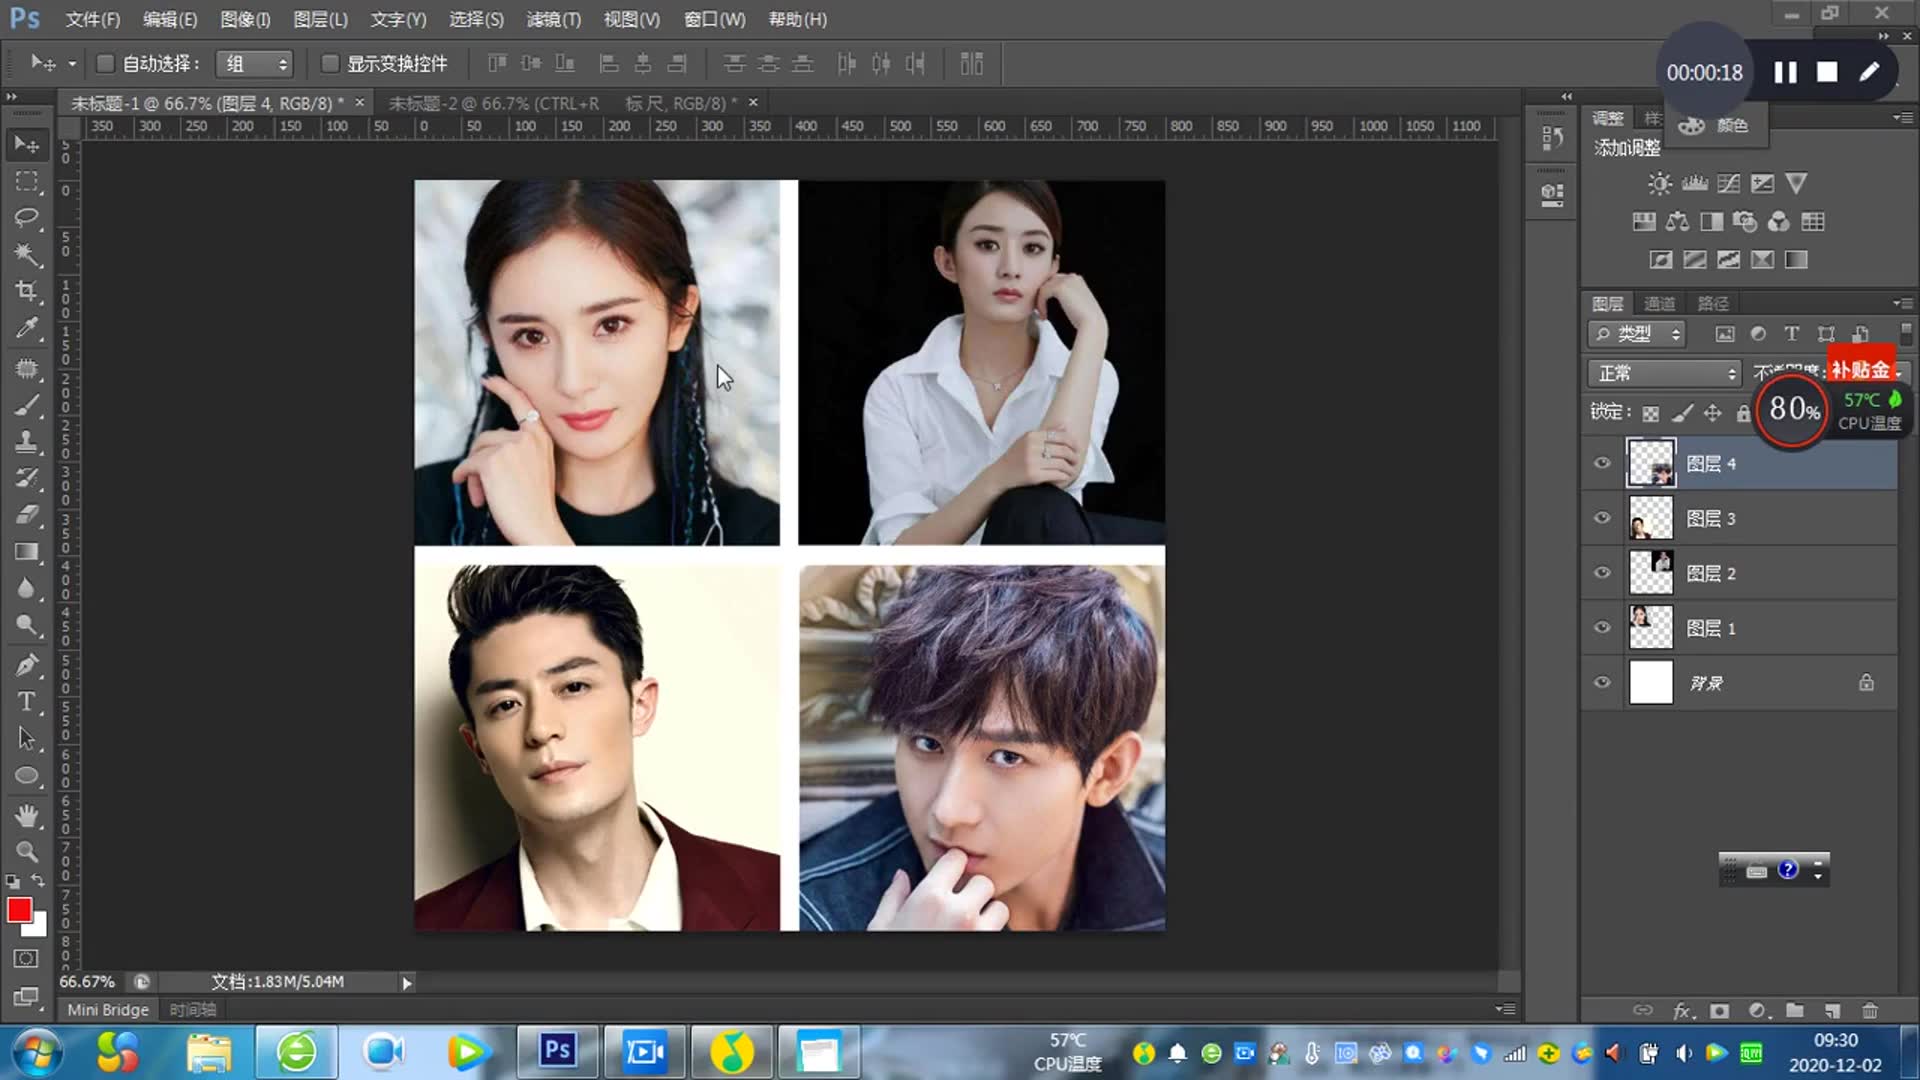
Task: Hide 图层 3 visibility eye
Action: coord(1602,518)
